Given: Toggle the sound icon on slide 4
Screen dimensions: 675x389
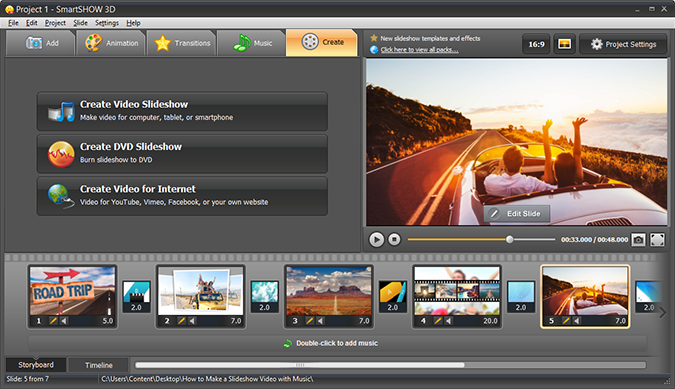Looking at the screenshot, I should click(x=449, y=321).
